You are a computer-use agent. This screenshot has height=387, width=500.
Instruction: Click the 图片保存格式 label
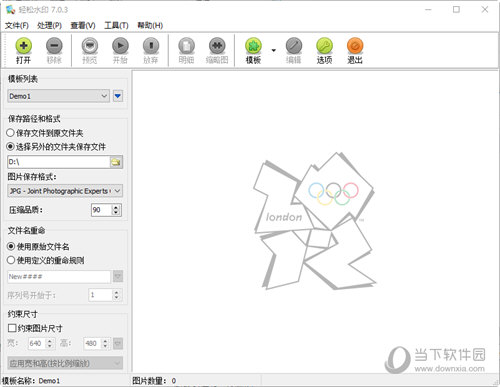32,177
